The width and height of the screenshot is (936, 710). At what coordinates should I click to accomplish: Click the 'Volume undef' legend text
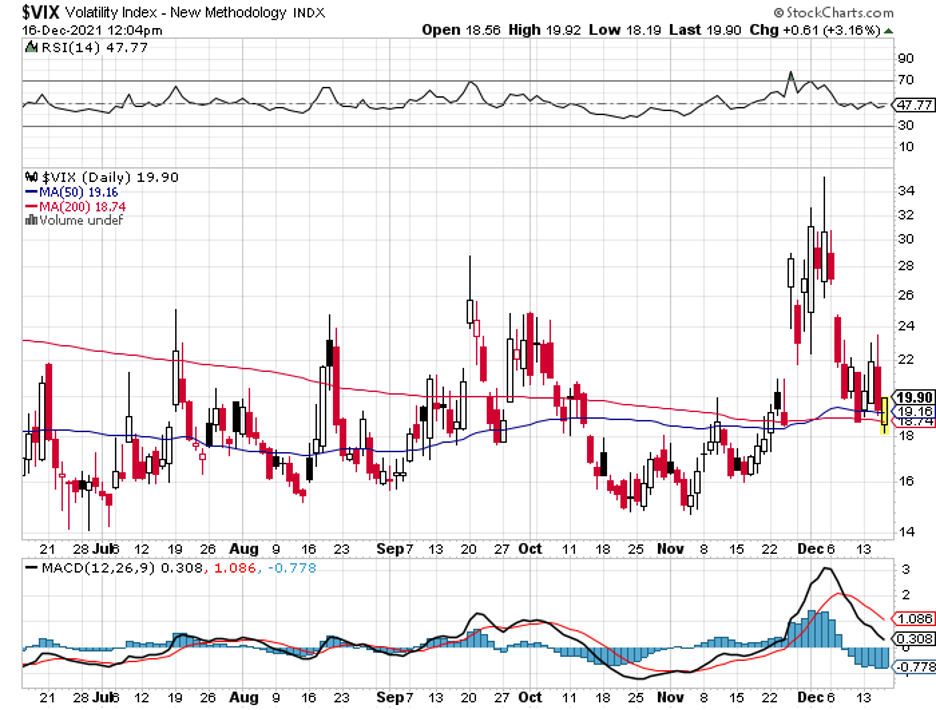tap(81, 220)
